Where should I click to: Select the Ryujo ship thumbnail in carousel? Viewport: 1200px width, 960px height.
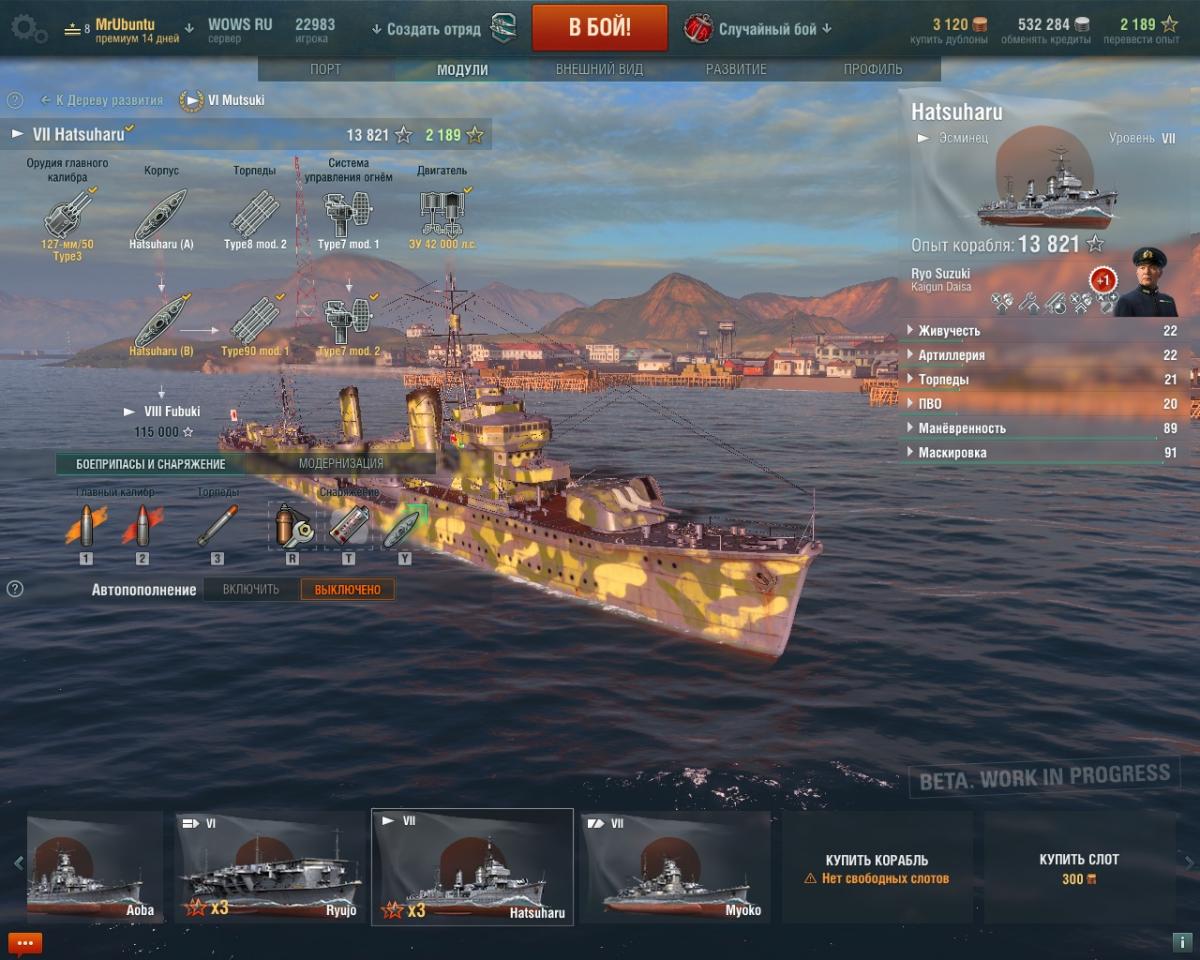(270, 867)
